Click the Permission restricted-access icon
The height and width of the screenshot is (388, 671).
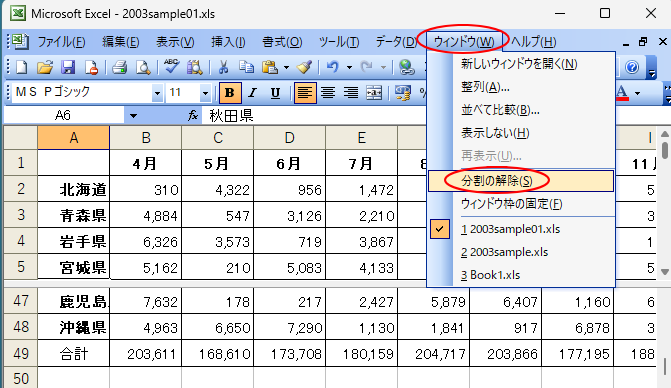pyautogui.click(x=91, y=67)
